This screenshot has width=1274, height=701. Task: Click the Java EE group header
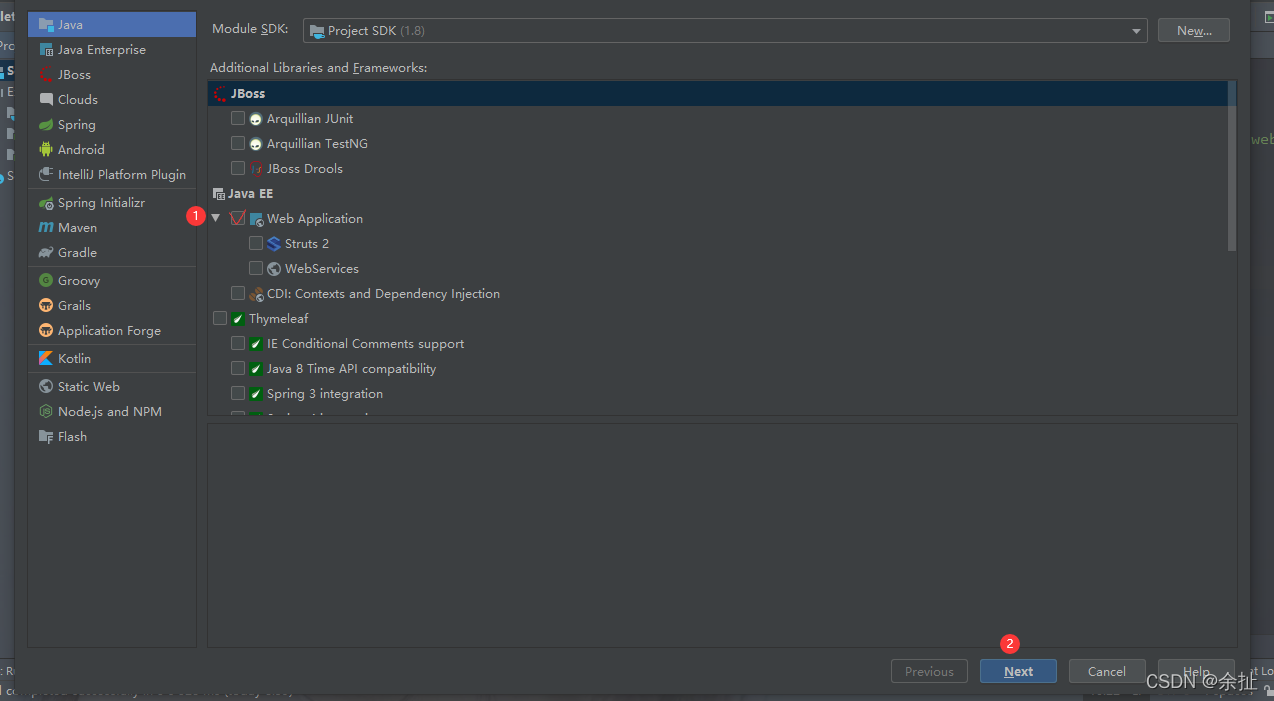point(718,193)
